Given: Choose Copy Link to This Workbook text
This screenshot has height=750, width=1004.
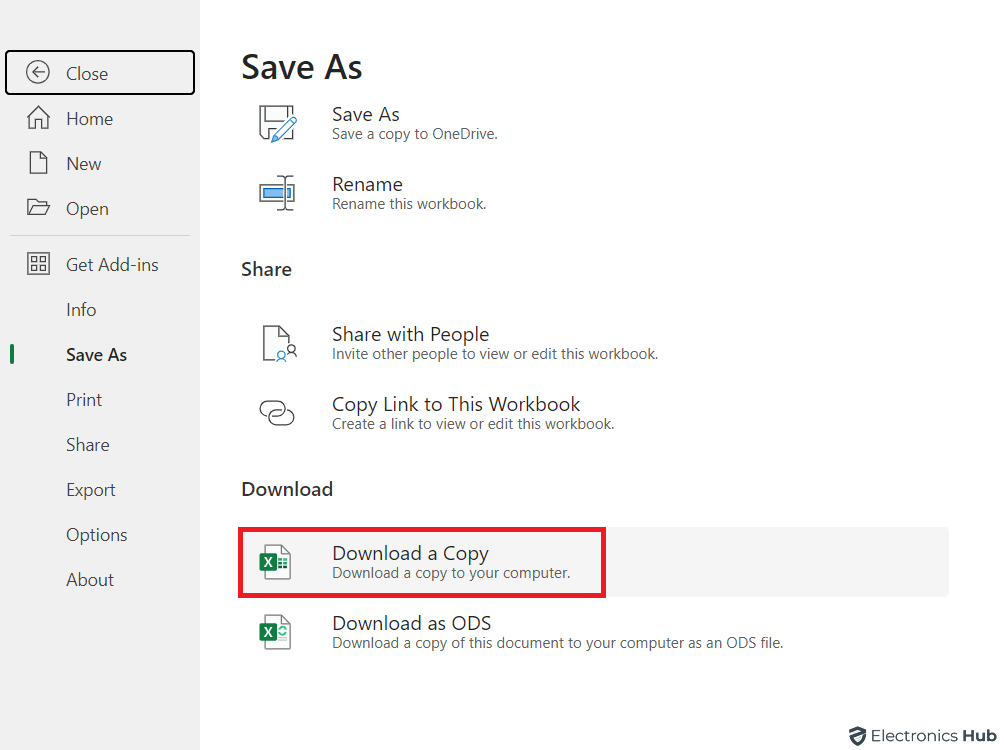Looking at the screenshot, I should coord(456,404).
